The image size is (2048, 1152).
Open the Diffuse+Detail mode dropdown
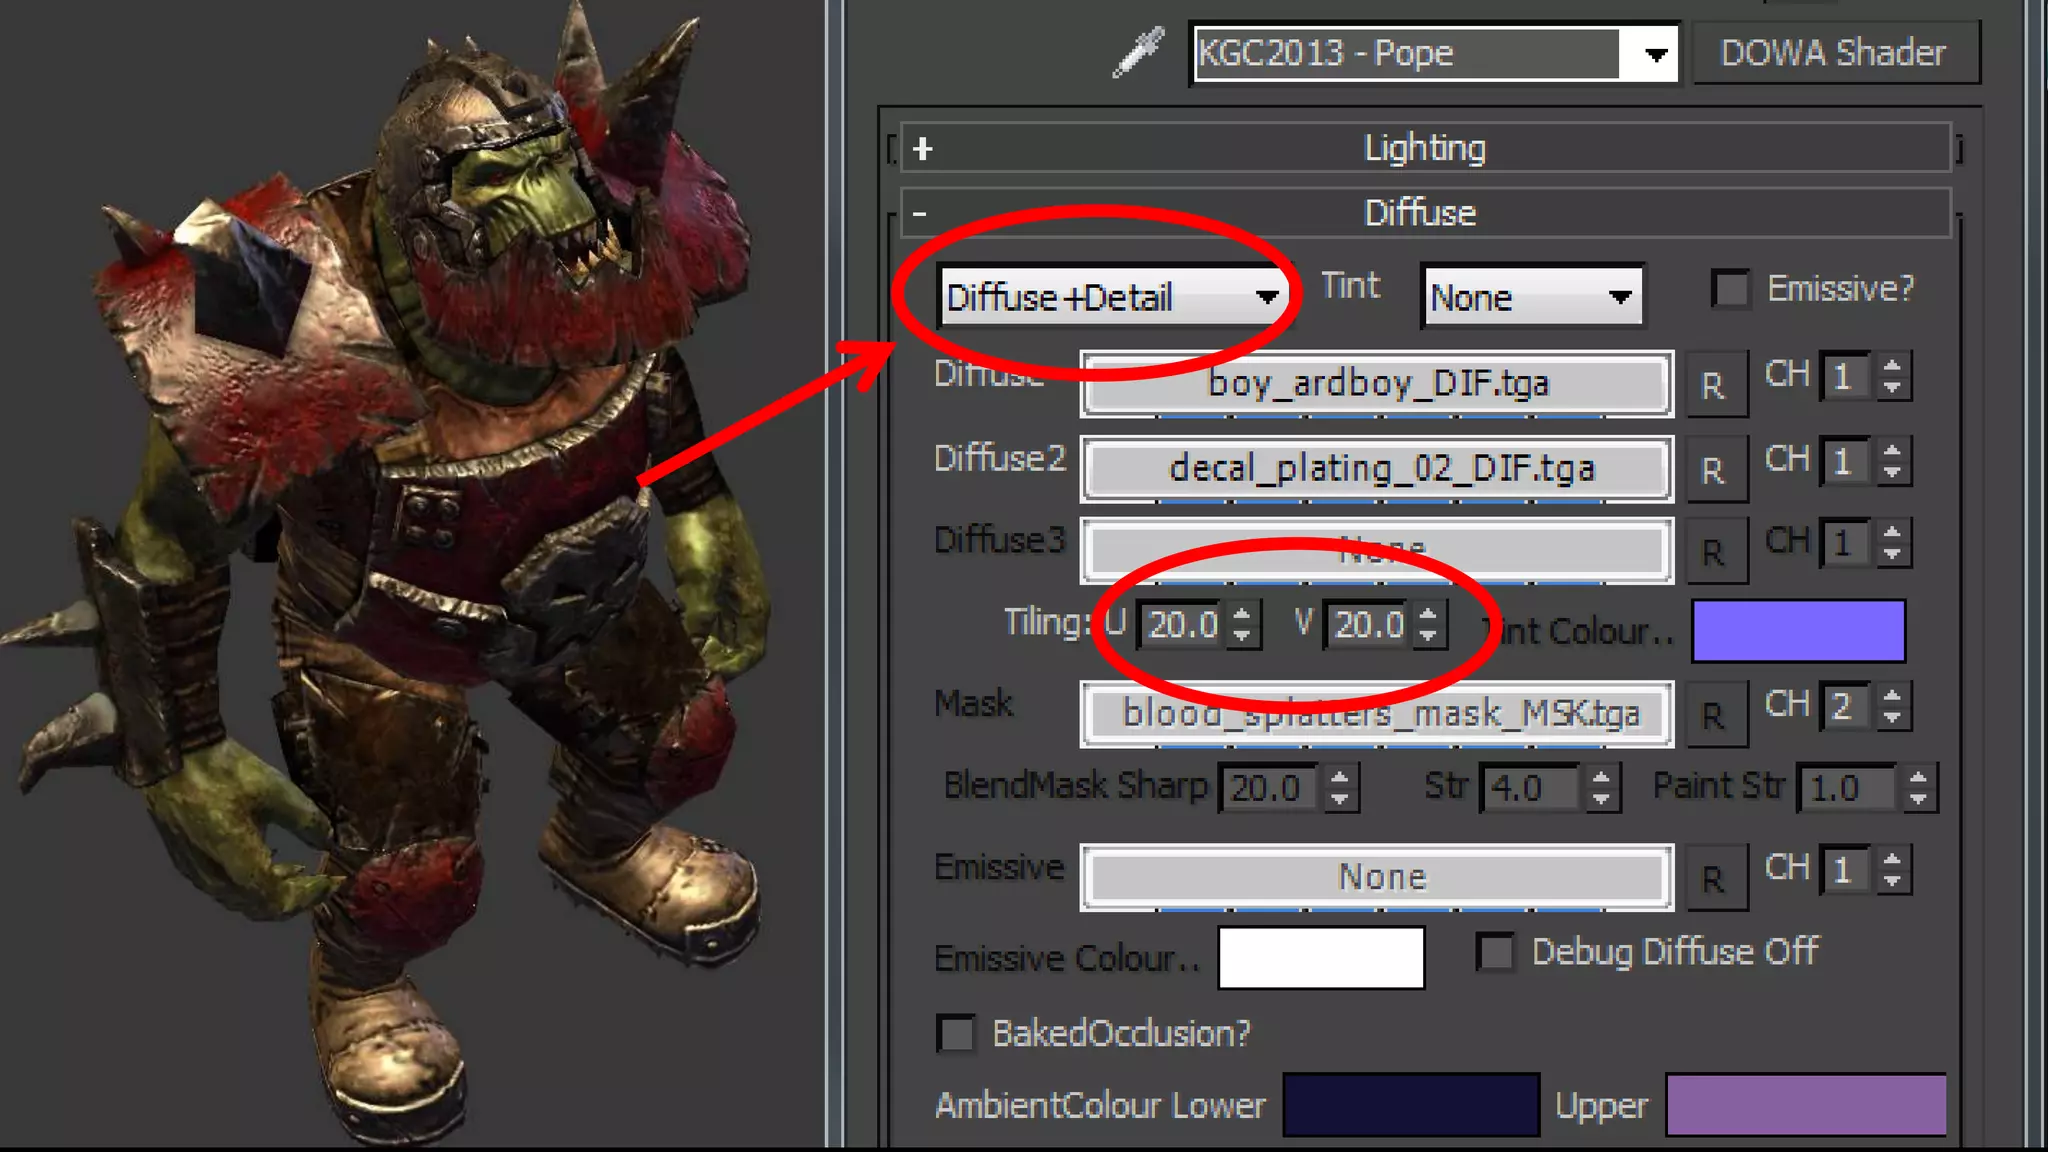(x=1267, y=297)
